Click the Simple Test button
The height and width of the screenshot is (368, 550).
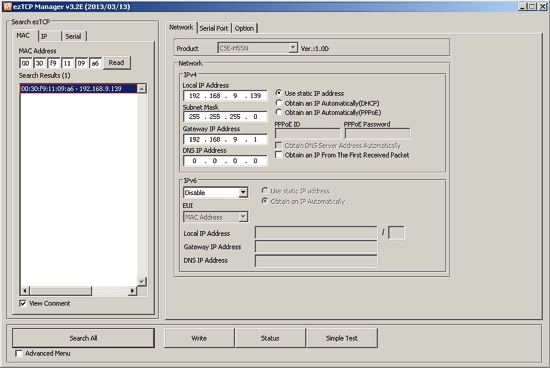pos(342,338)
